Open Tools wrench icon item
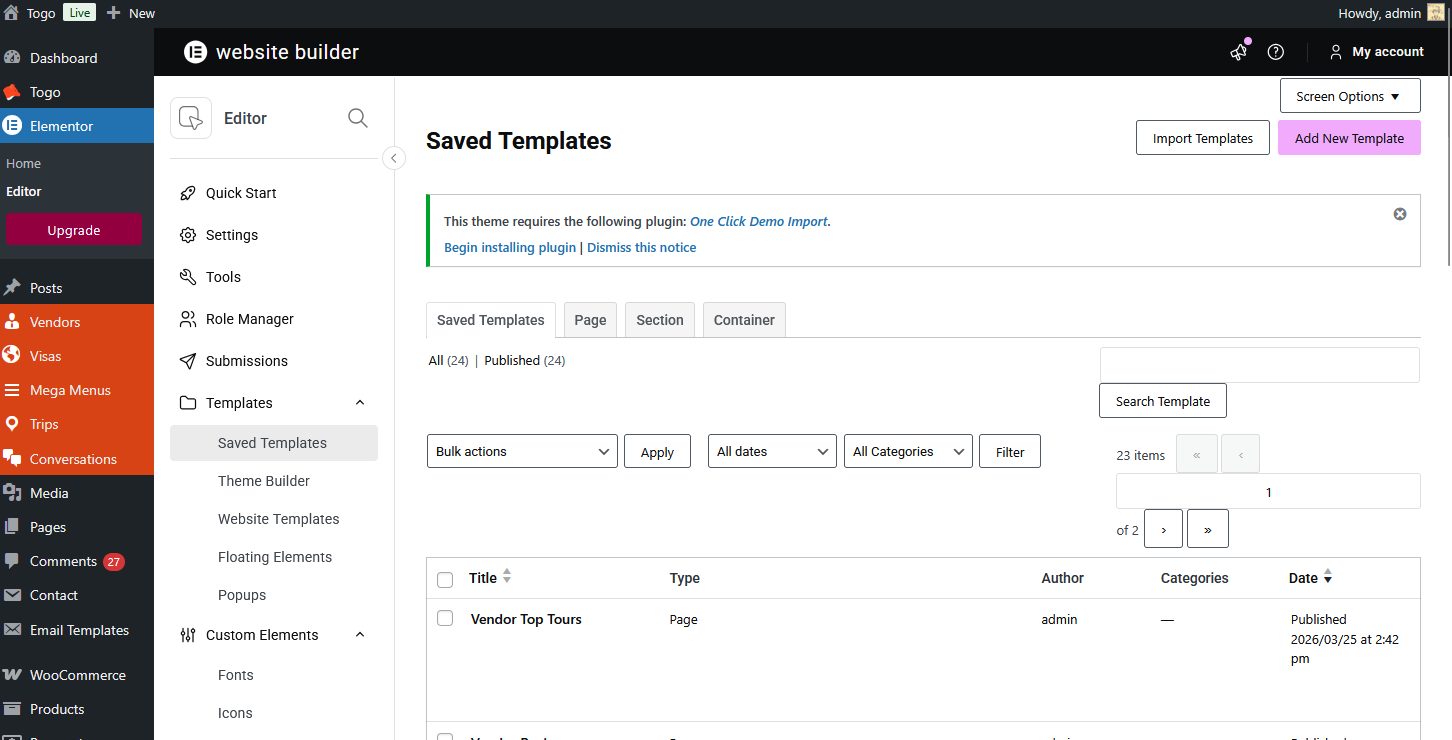The image size is (1452, 740). point(188,277)
